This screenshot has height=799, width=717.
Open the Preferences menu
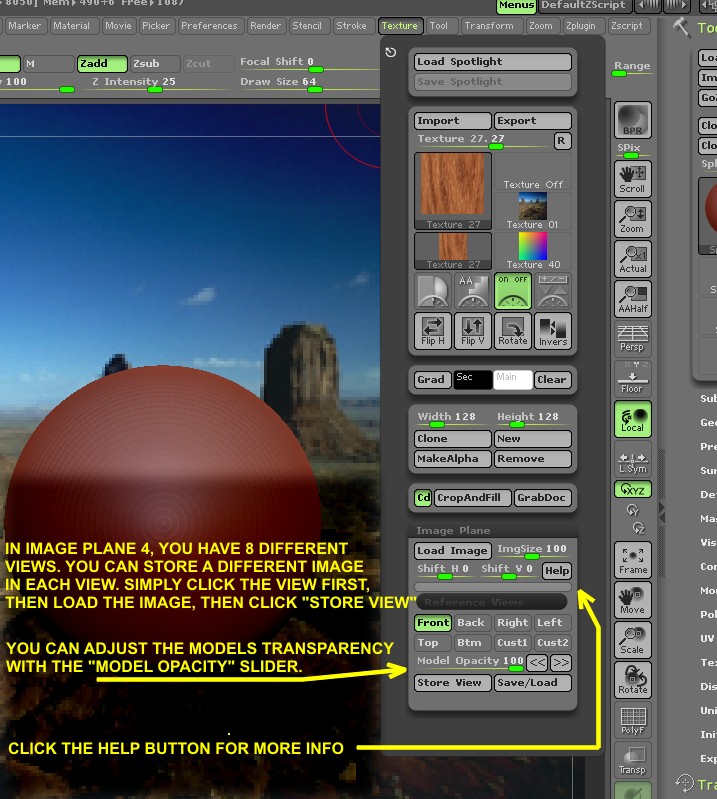pyautogui.click(x=209, y=26)
